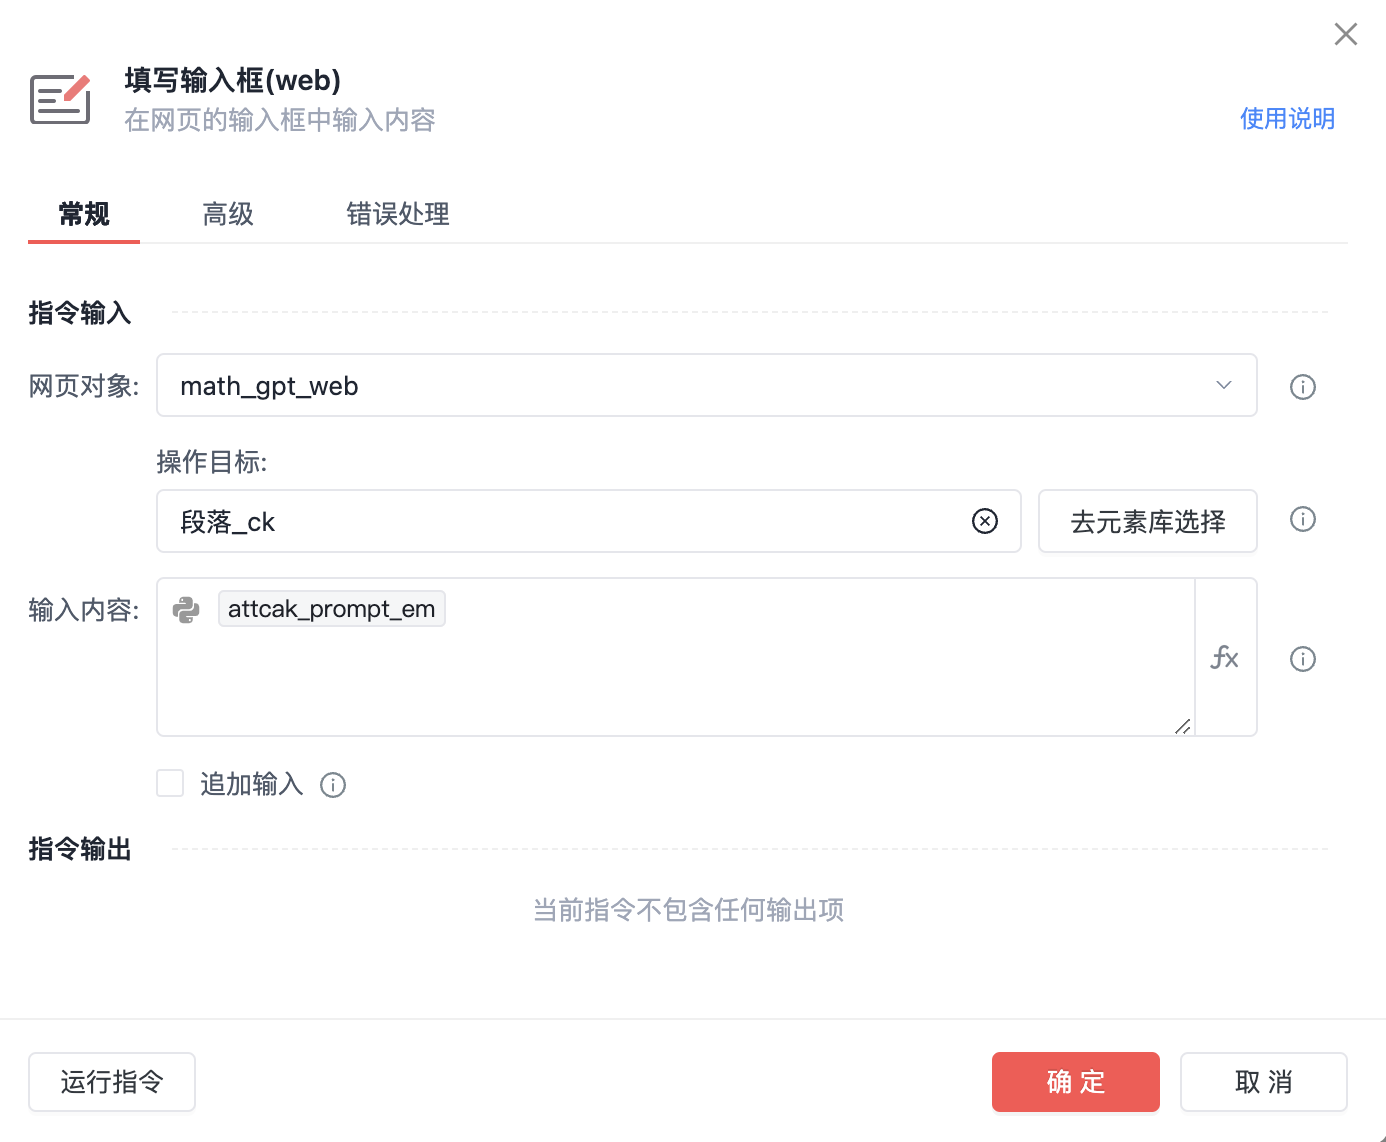This screenshot has width=1386, height=1142.
Task: Click the Python code icon in 输入内容
Action: [x=186, y=609]
